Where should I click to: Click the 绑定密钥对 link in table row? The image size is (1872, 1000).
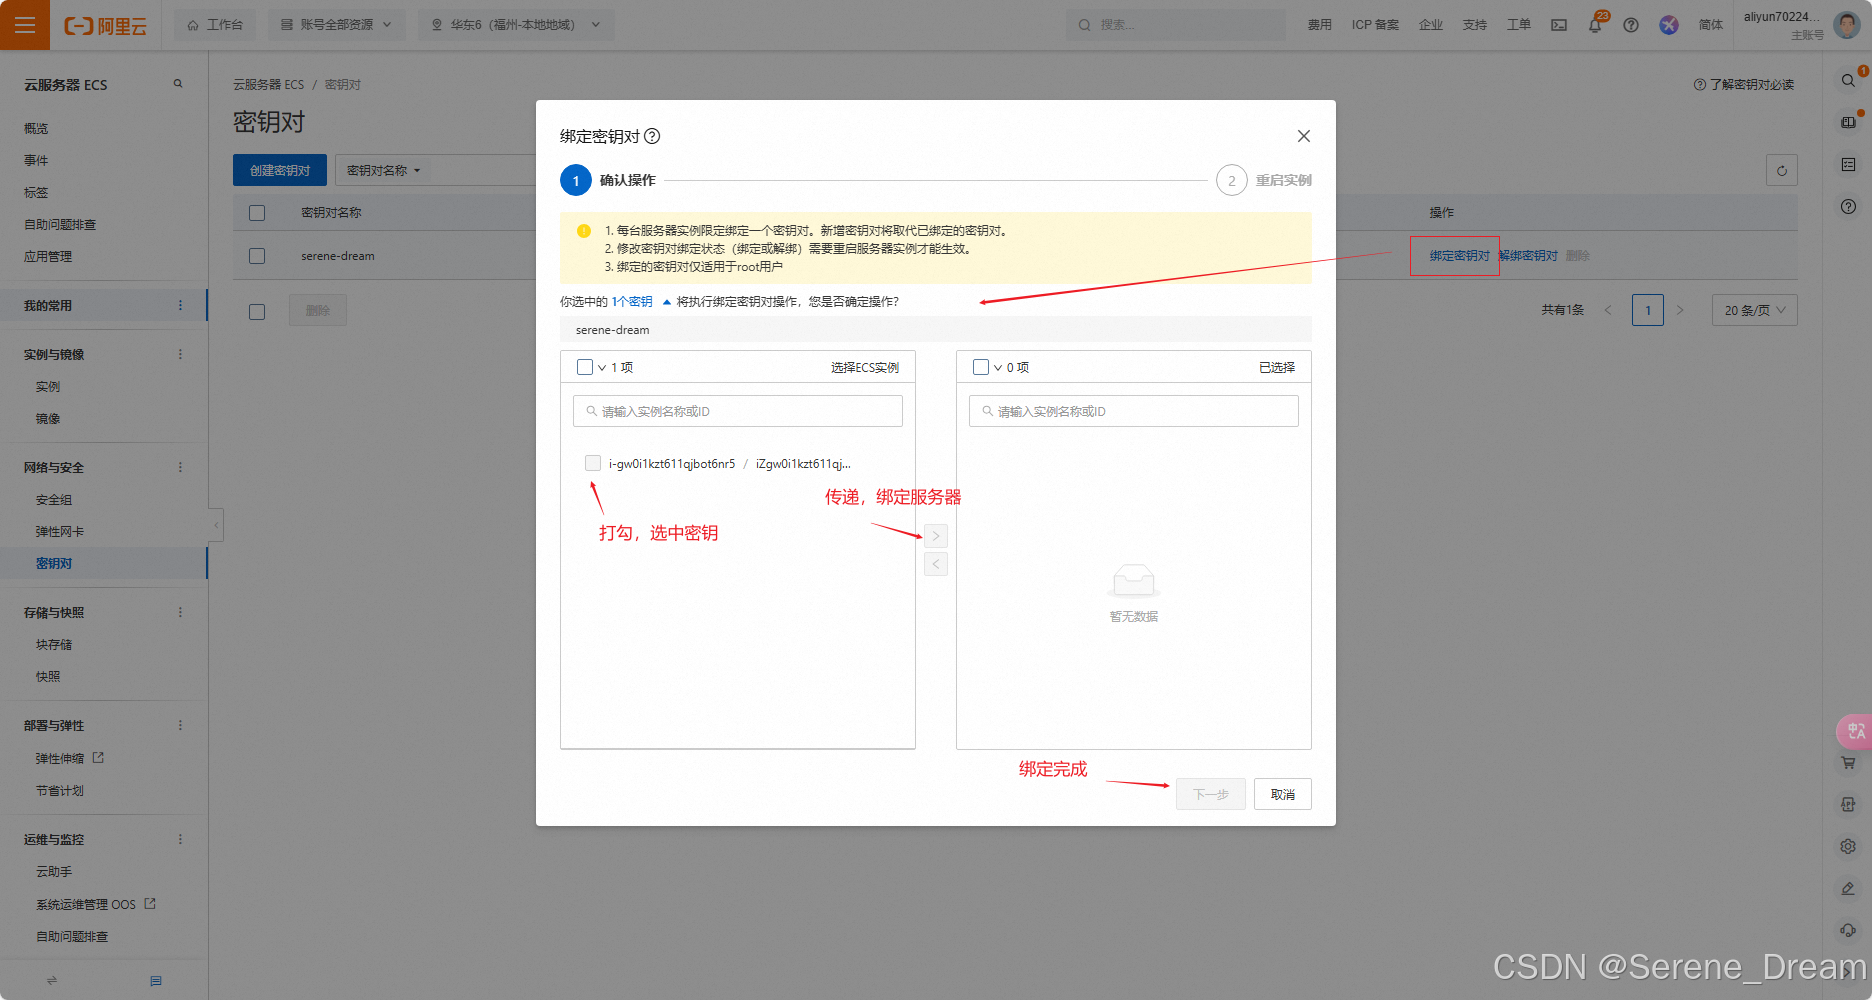pos(1459,256)
